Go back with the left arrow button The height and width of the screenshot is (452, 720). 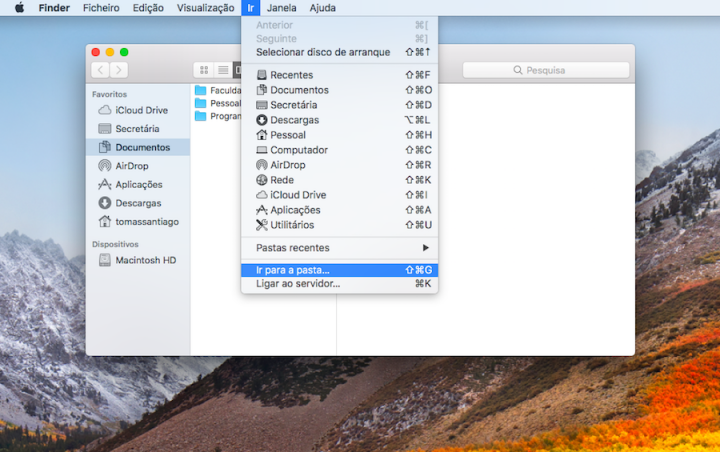tap(100, 70)
